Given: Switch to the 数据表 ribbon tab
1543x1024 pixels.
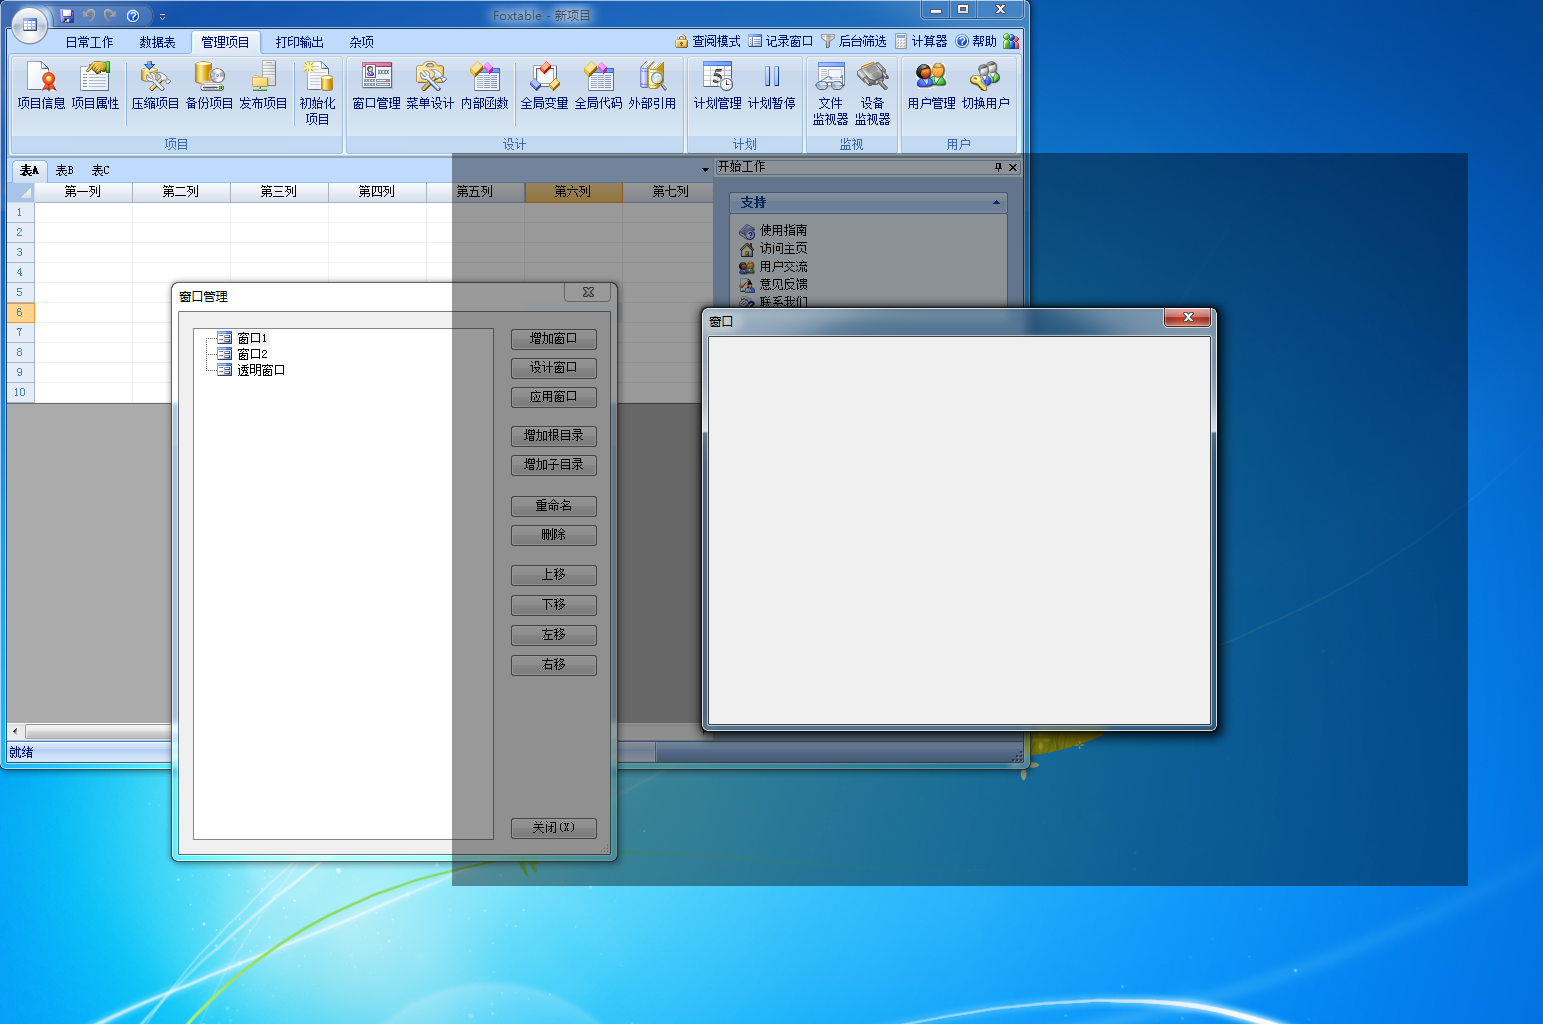Looking at the screenshot, I should pos(157,42).
